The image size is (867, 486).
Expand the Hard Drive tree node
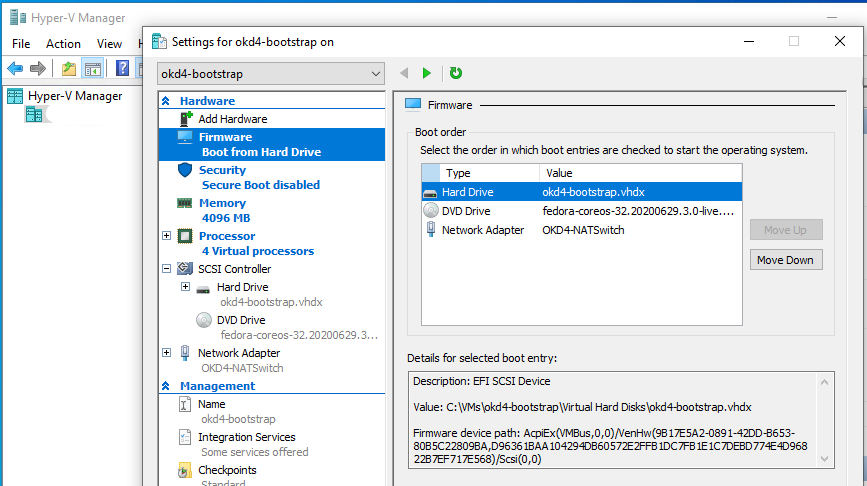click(x=185, y=286)
